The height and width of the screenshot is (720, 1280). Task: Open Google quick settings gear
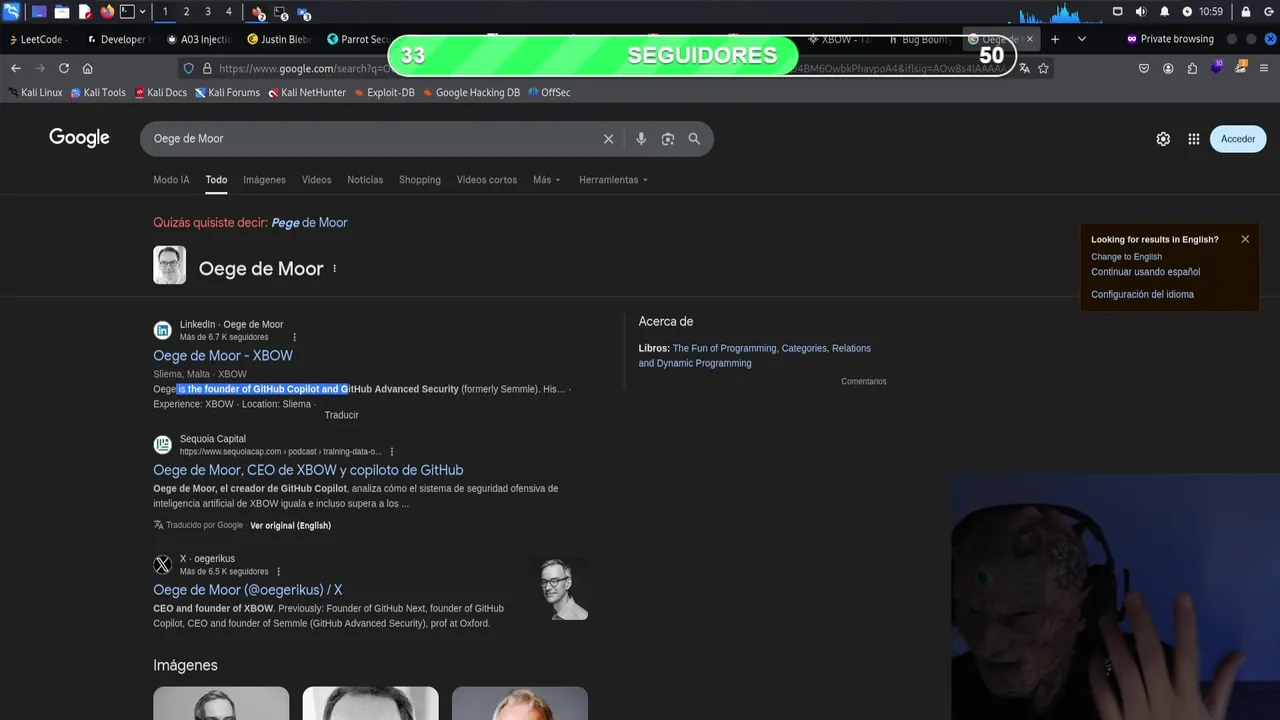pos(1163,139)
